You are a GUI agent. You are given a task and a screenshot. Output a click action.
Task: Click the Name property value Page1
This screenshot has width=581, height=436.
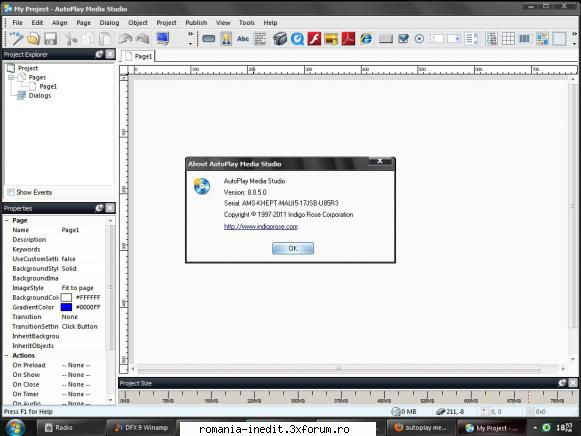click(x=70, y=230)
